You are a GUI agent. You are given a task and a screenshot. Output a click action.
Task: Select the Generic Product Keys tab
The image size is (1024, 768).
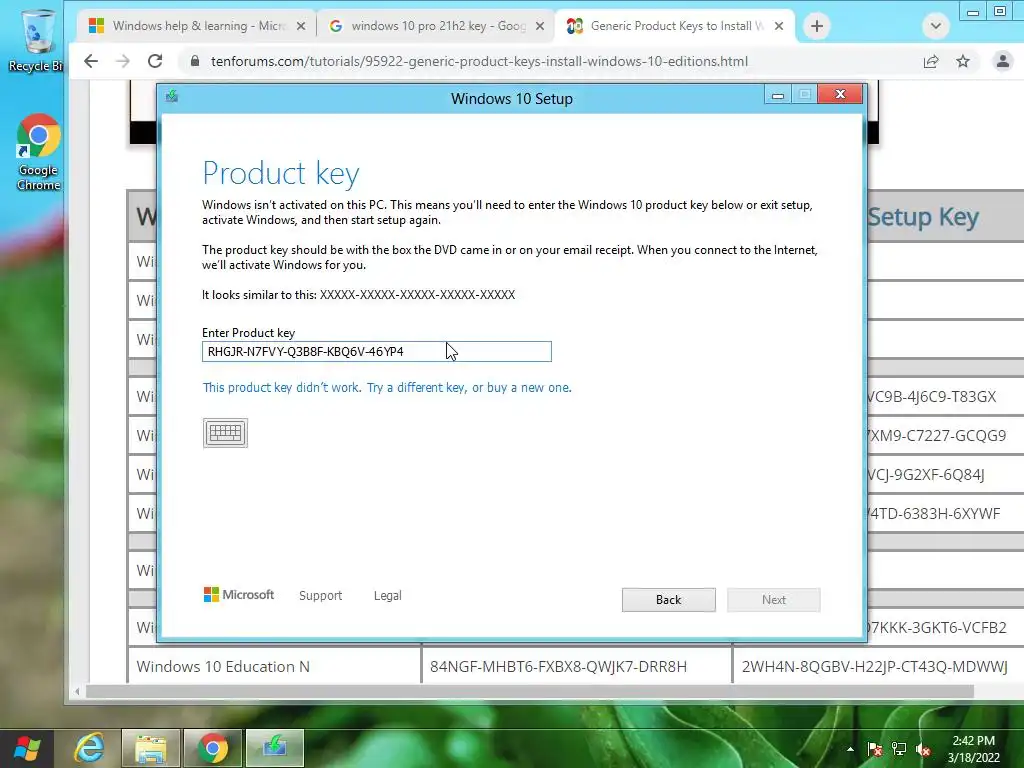(673, 26)
